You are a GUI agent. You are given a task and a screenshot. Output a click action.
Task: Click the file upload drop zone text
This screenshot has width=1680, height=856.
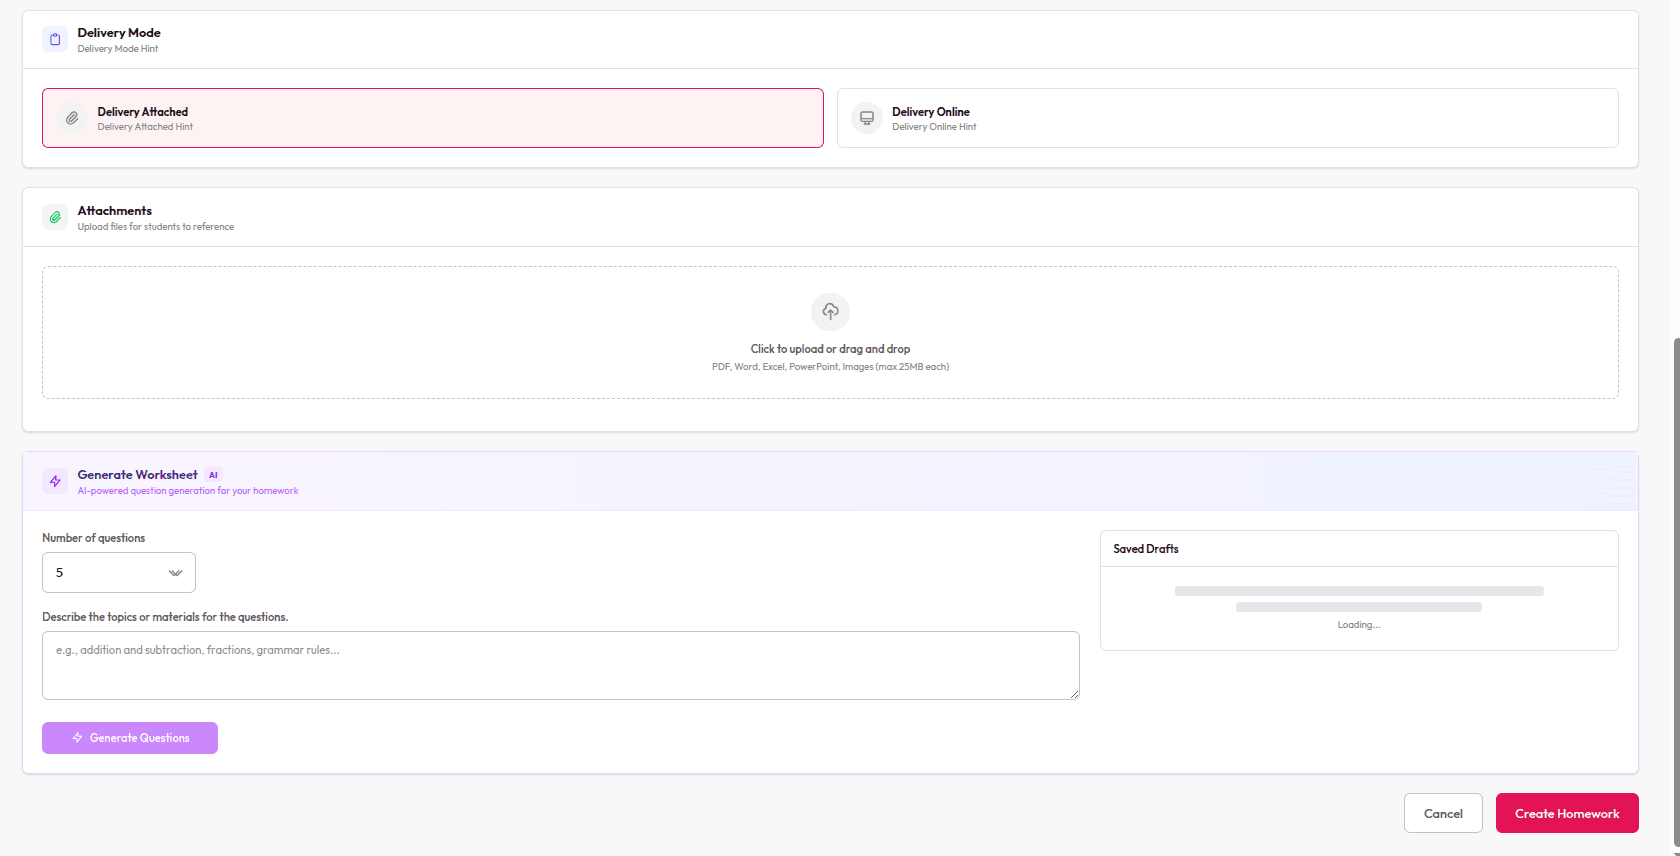tap(830, 349)
